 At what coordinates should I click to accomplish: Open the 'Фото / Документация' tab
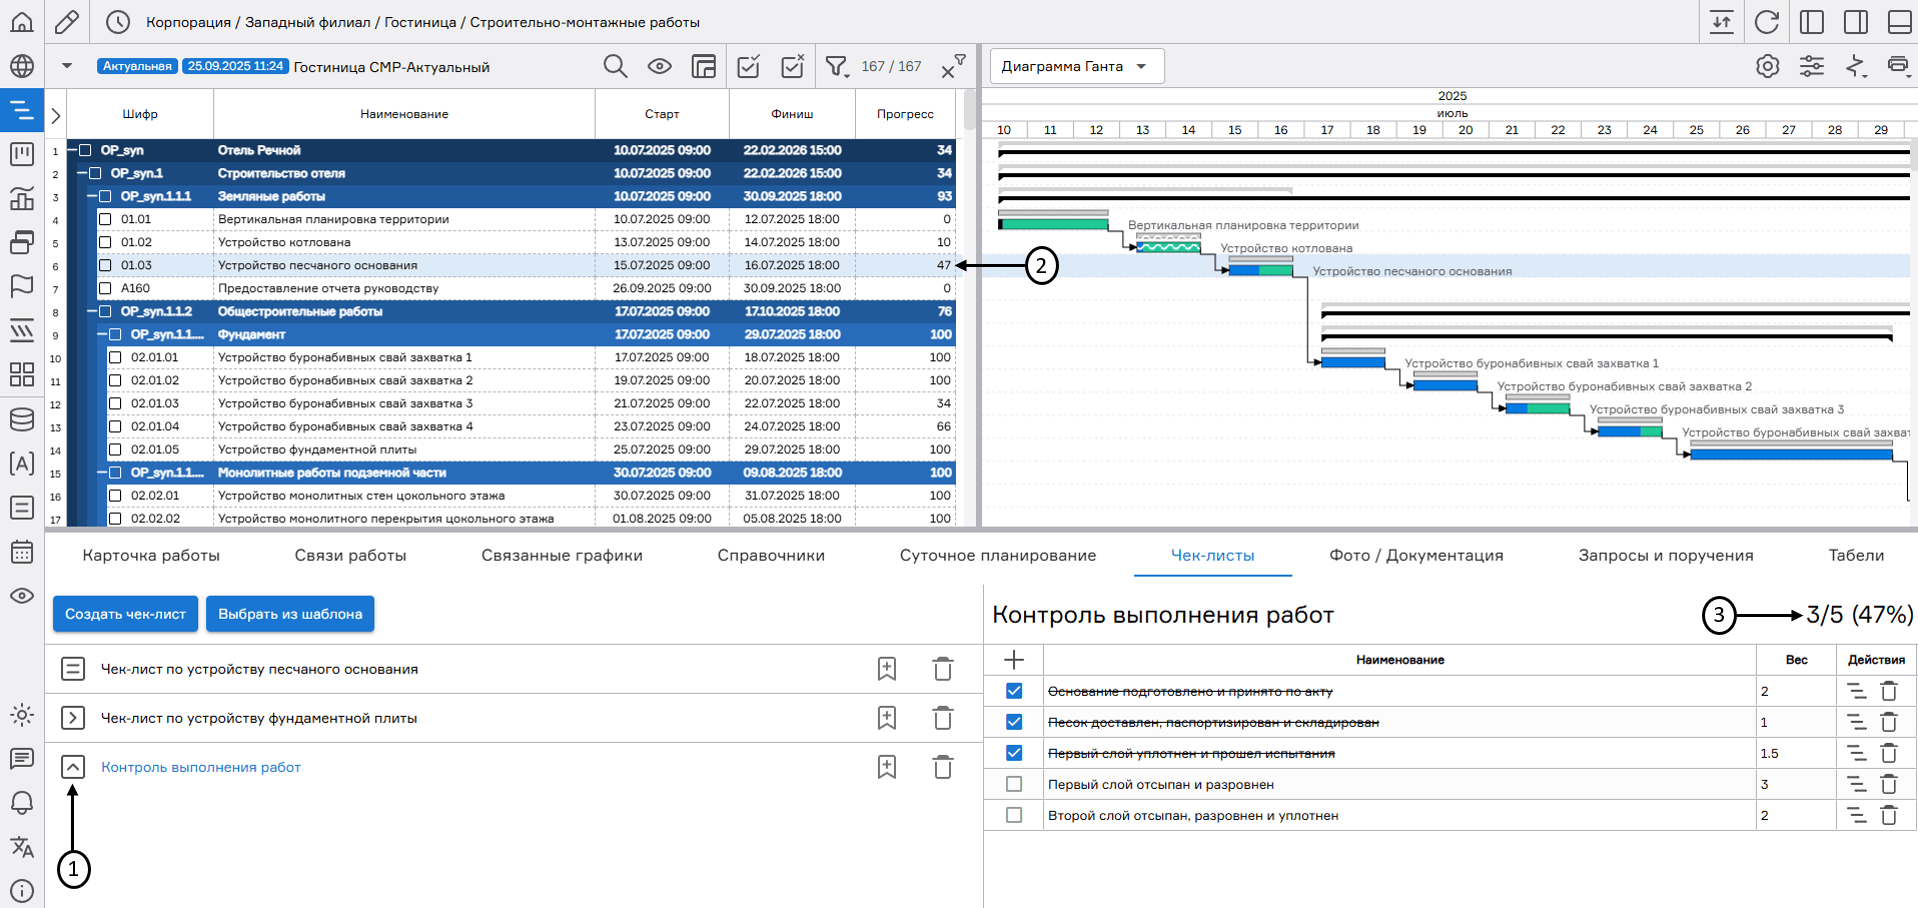click(x=1415, y=556)
